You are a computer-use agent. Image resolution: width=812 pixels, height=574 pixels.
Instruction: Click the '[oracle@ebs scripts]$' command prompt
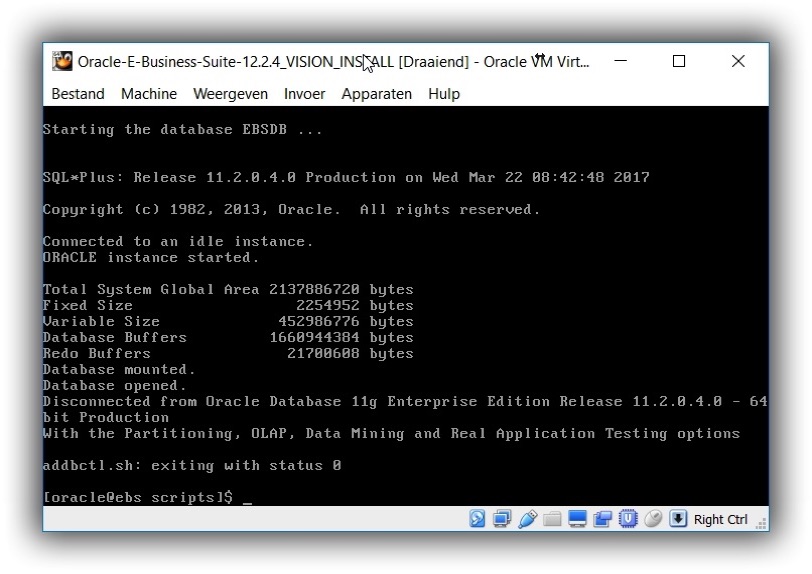tap(138, 497)
